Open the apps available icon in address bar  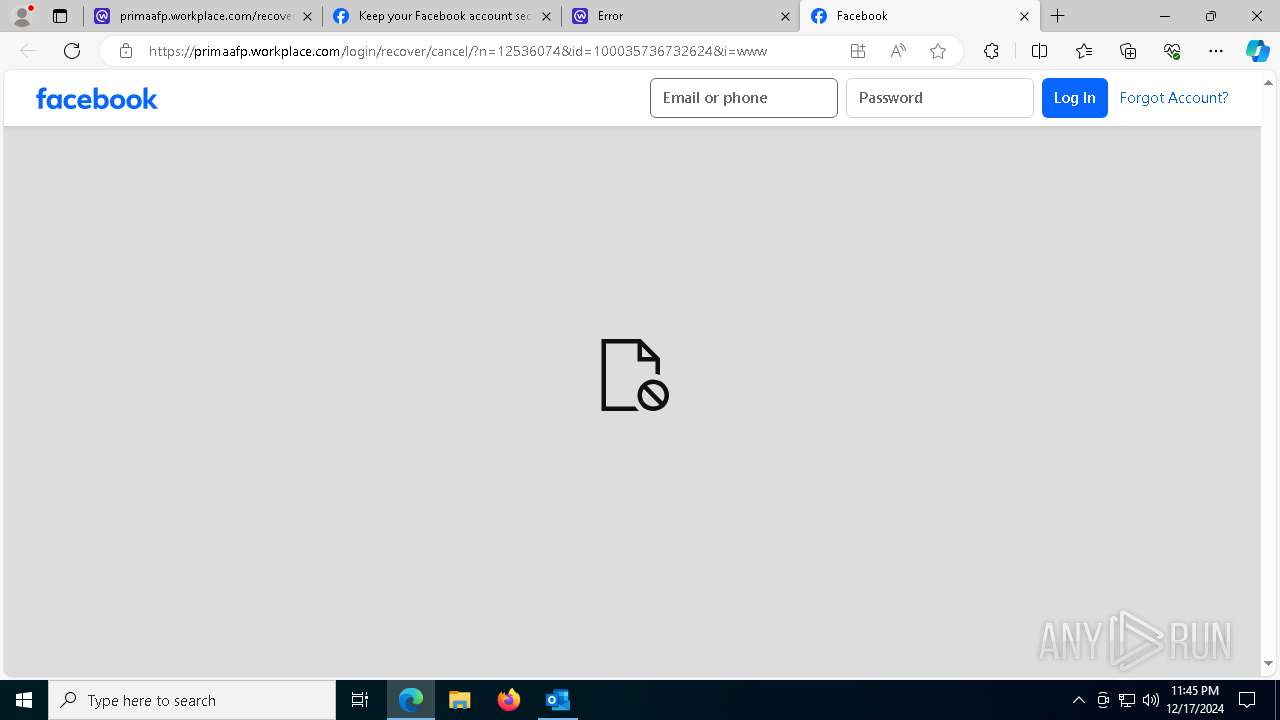pyautogui.click(x=858, y=51)
